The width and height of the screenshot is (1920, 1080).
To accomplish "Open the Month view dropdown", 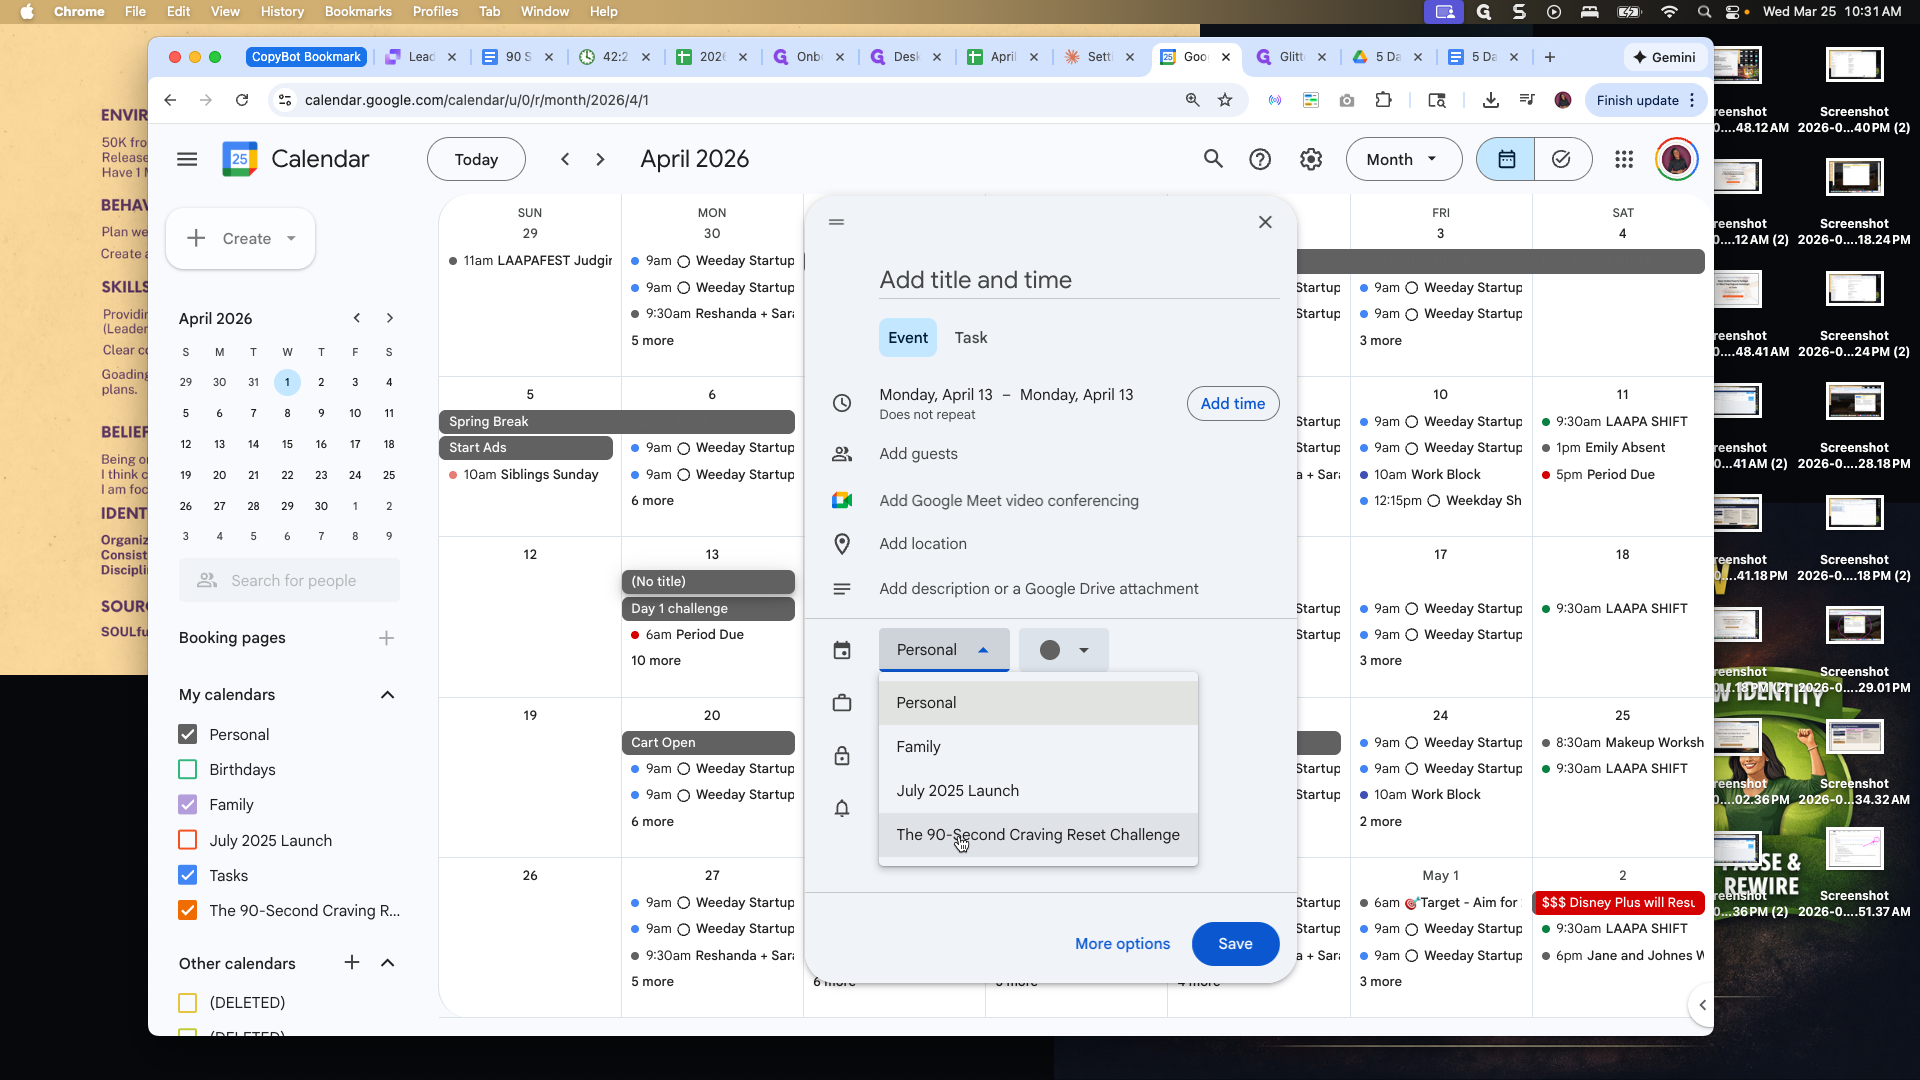I will click(1403, 159).
